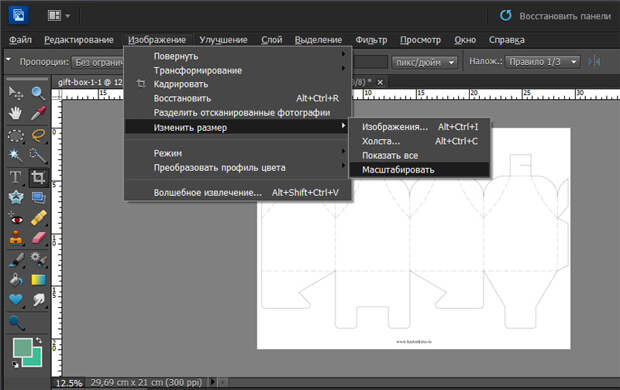Open the Правило 1/3 overlay dropdown
Image resolution: width=620 pixels, height=390 pixels.
542,62
